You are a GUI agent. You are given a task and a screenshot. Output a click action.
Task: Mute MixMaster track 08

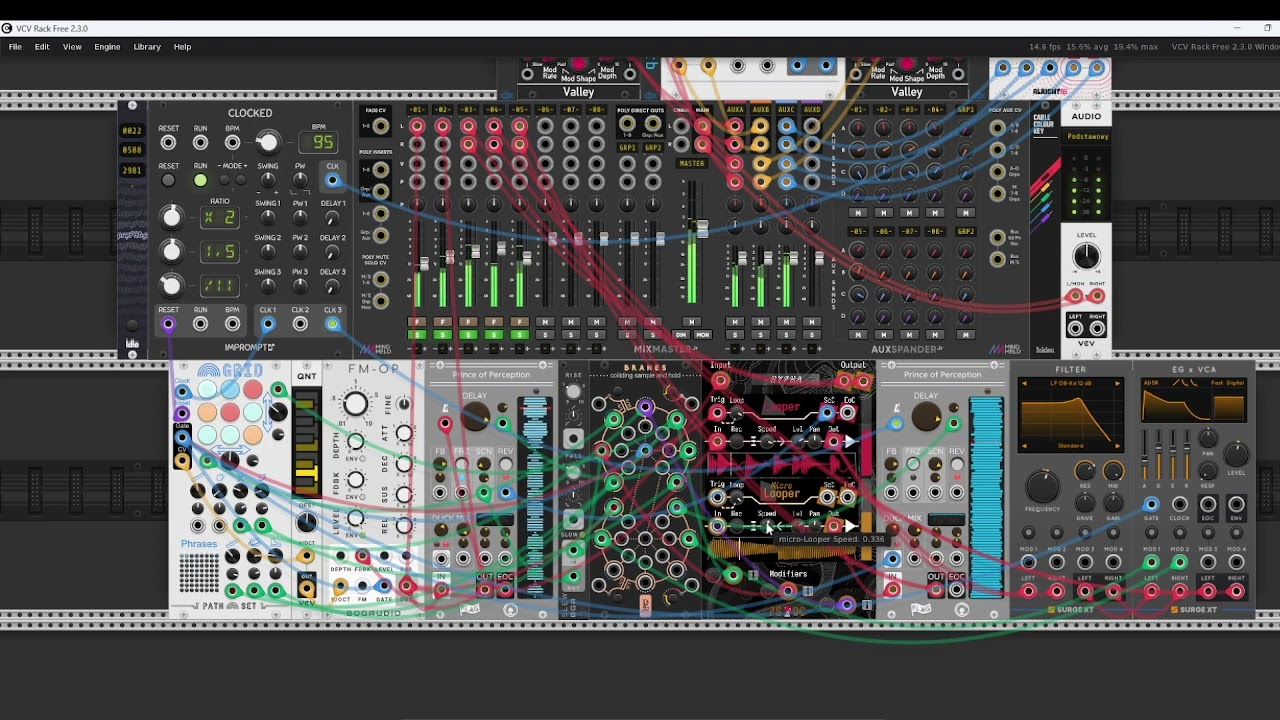coord(596,322)
